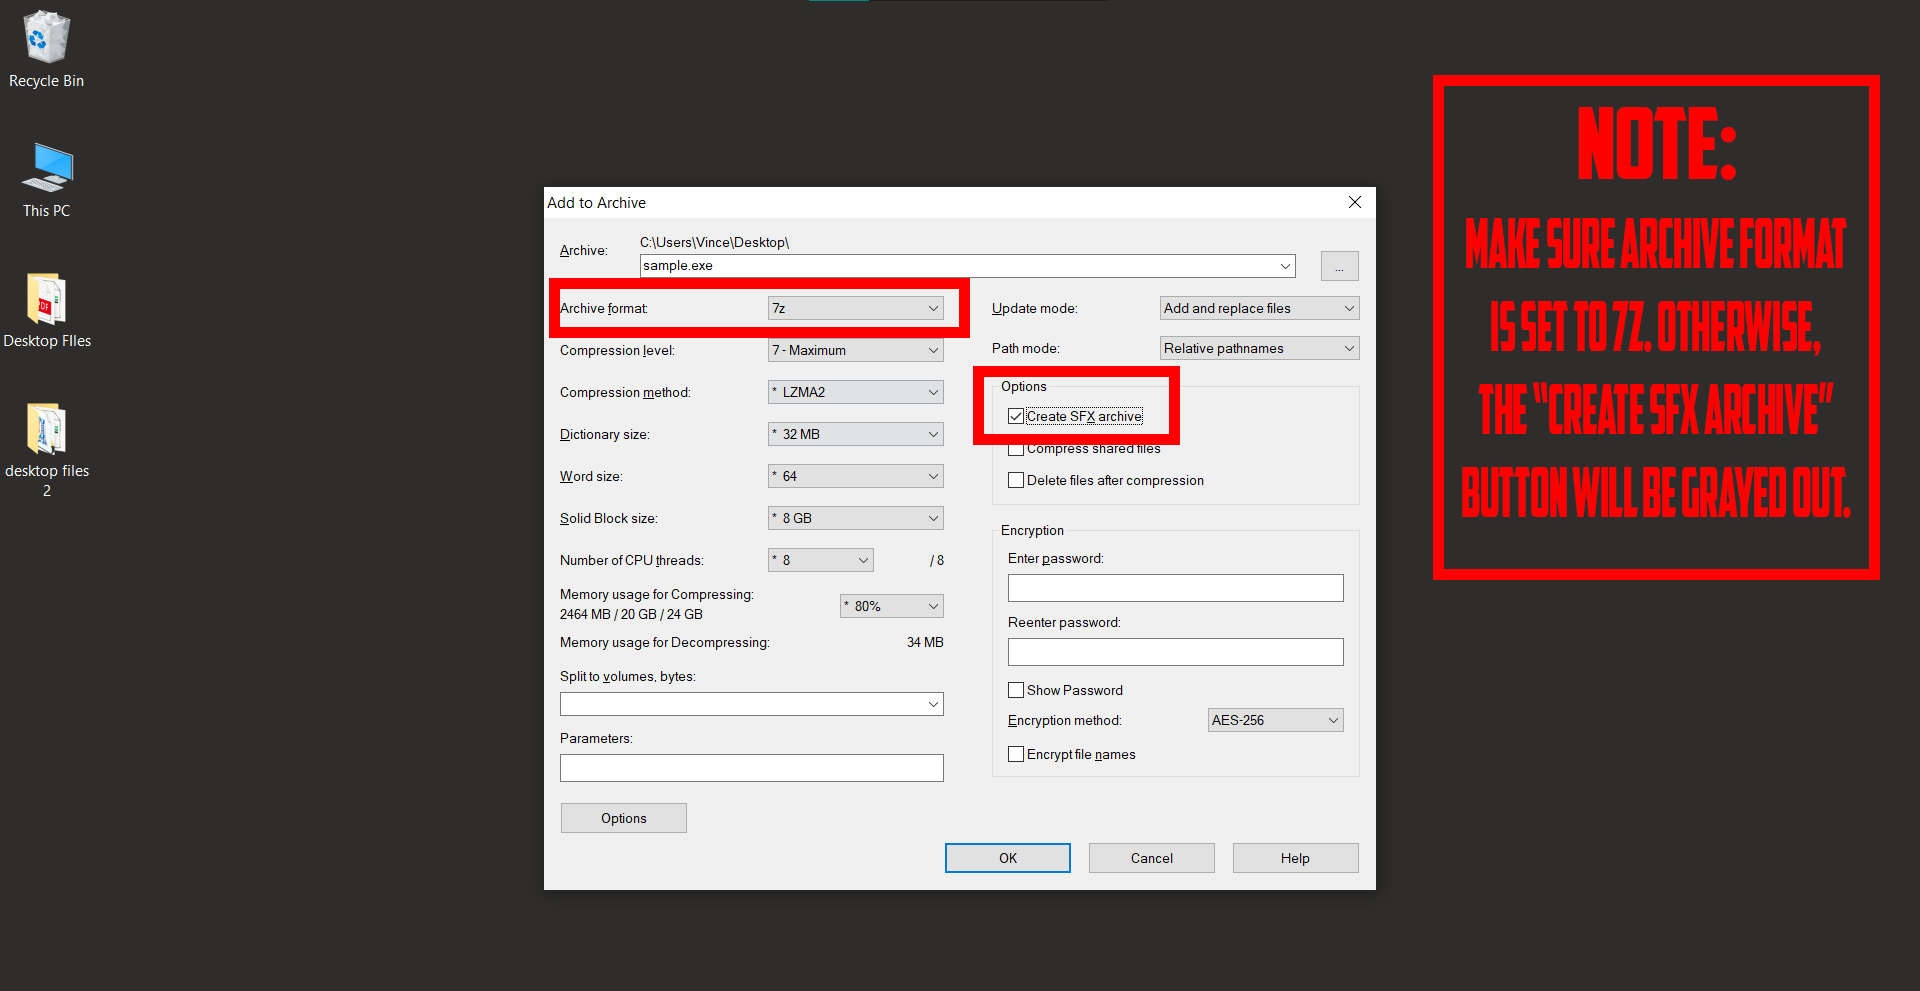
Task: Open the SFX Options dialog
Action: click(623, 818)
